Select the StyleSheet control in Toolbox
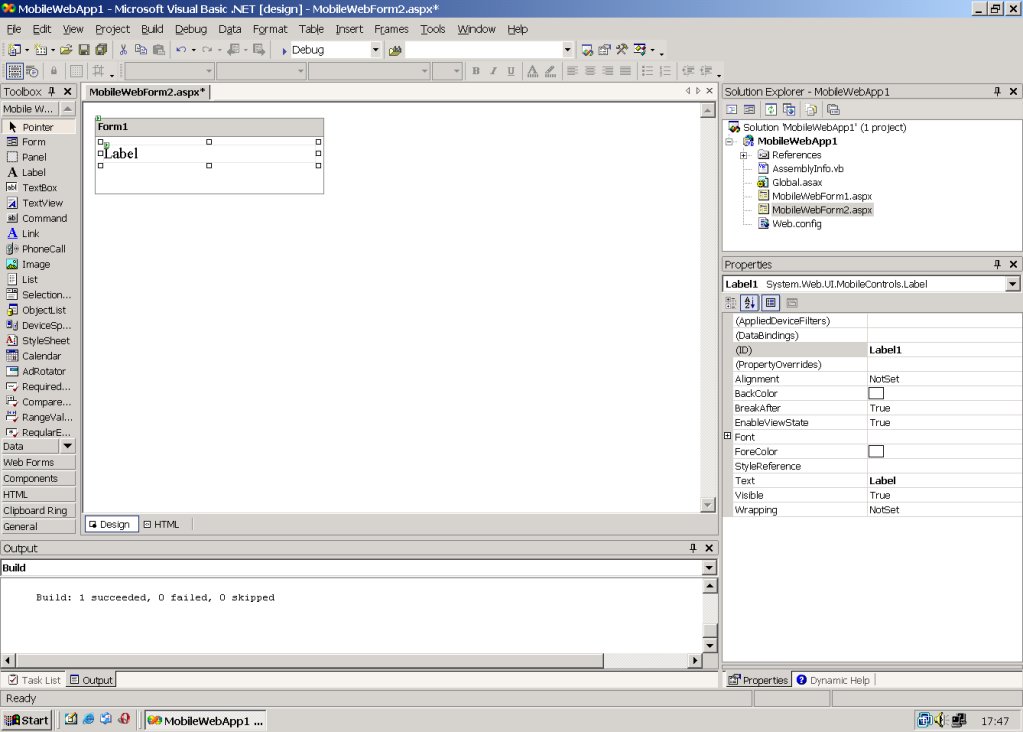This screenshot has height=732, width=1023. coord(39,341)
